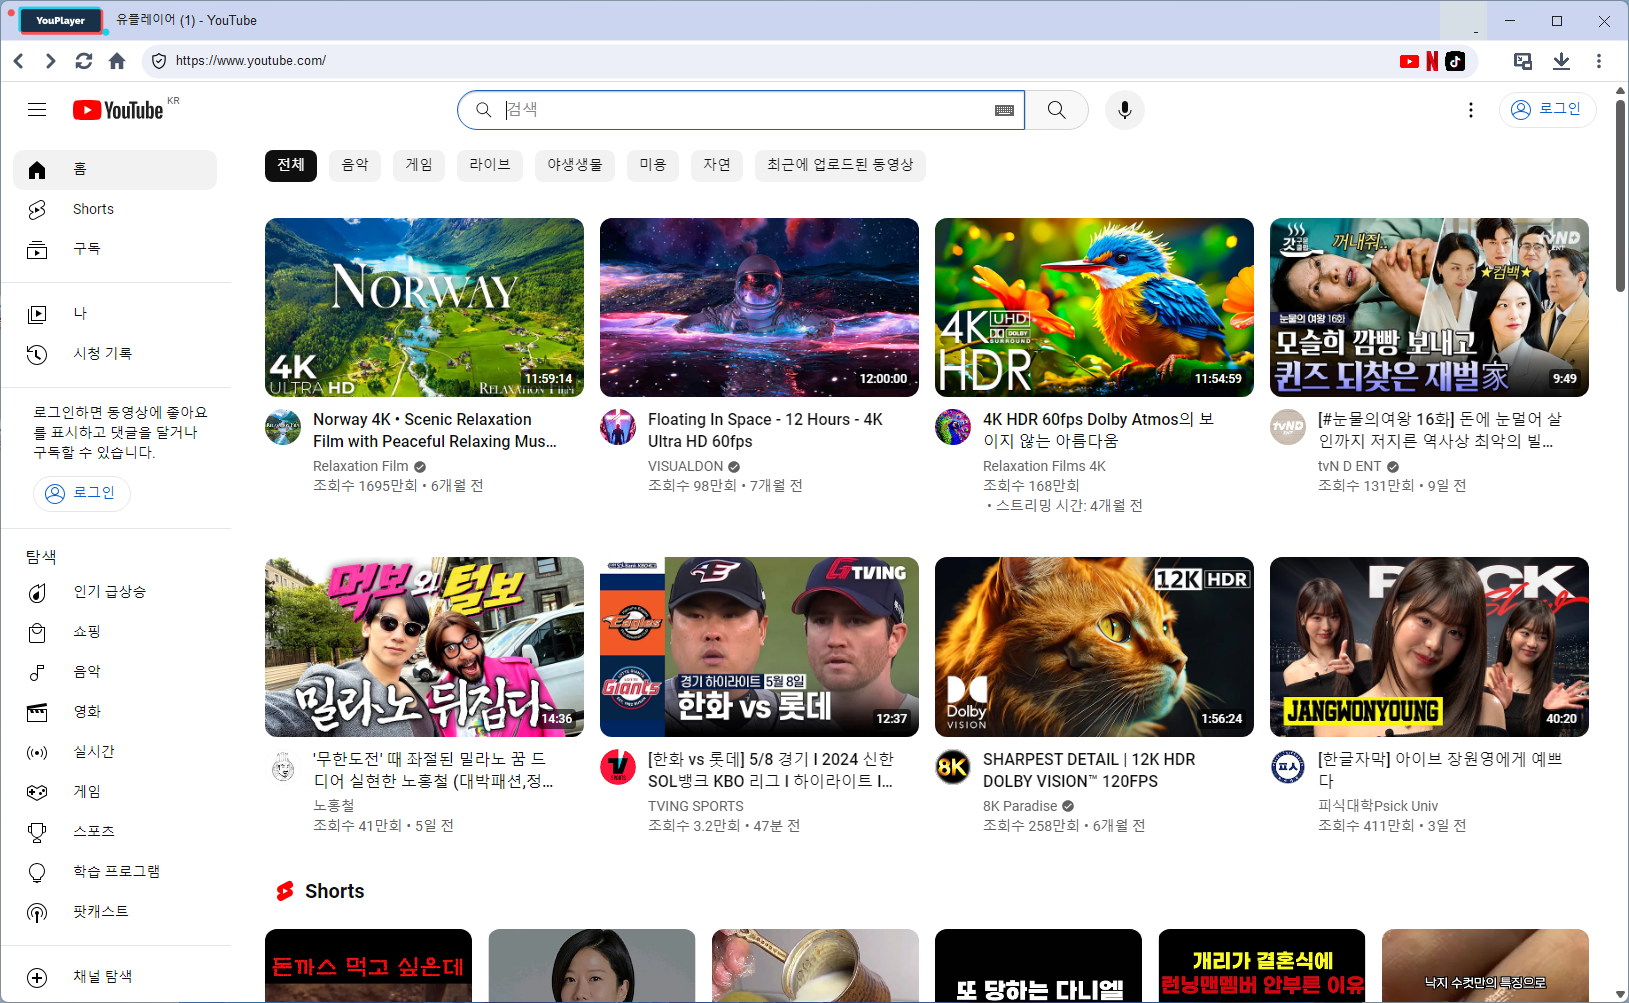Click the YouPlayer tab at top left
The image size is (1629, 1003).
(x=60, y=20)
